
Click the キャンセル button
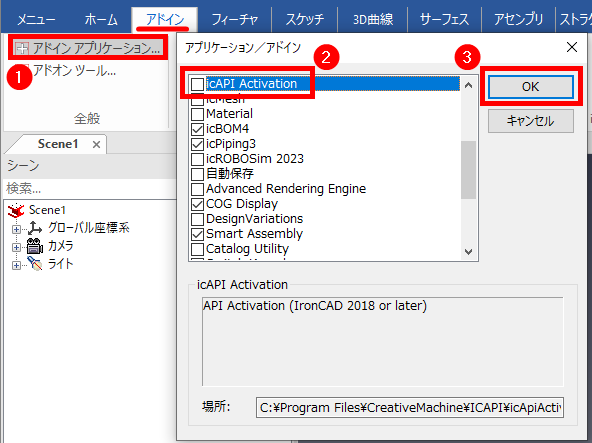pyautogui.click(x=530, y=121)
